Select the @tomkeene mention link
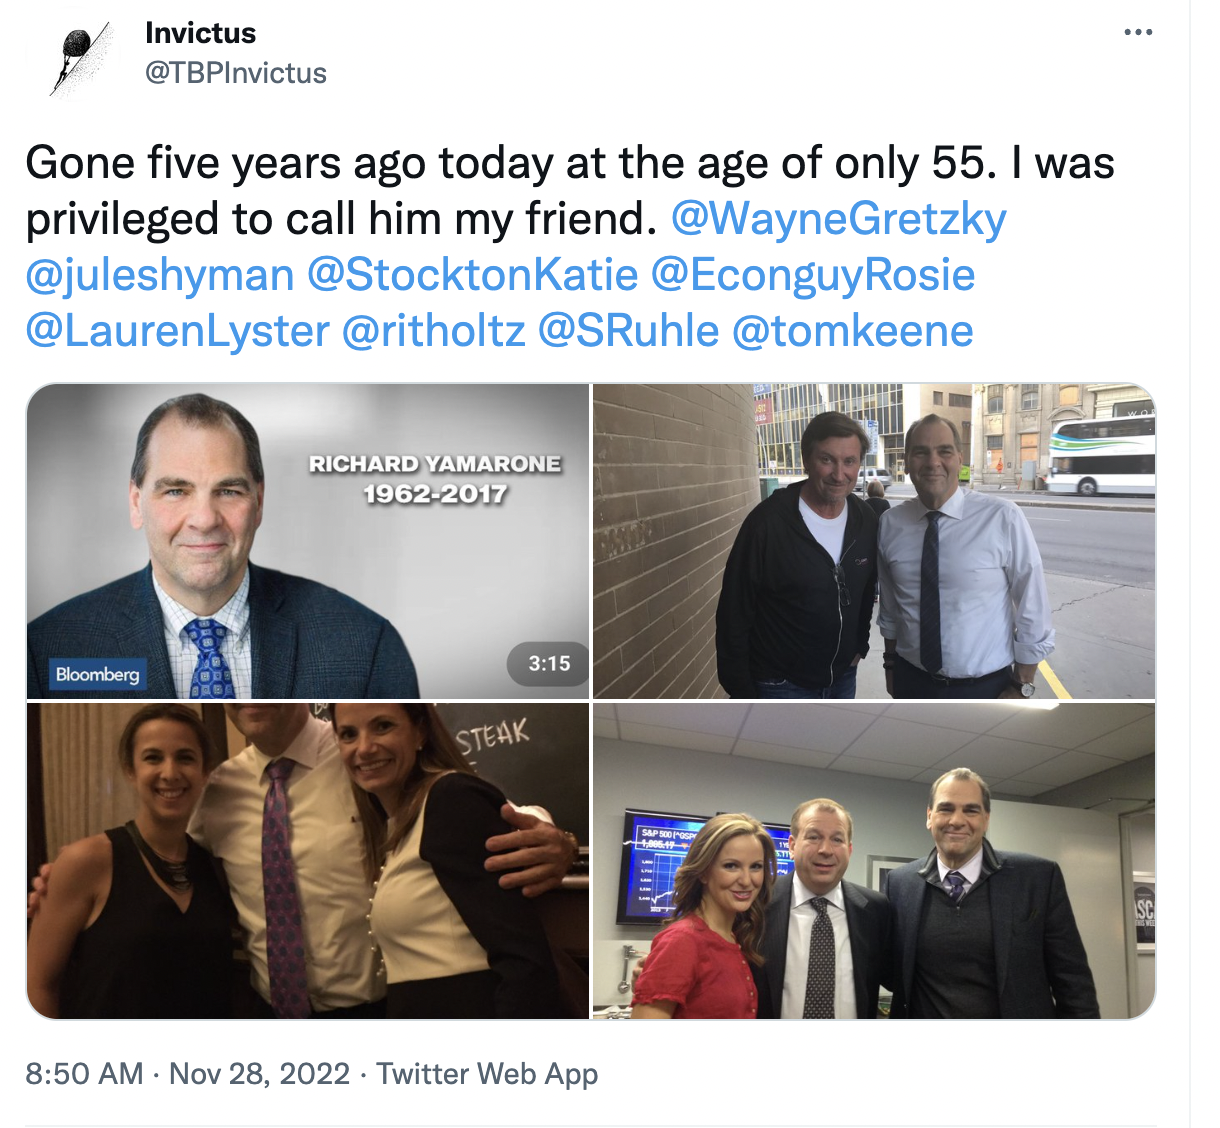The height and width of the screenshot is (1128, 1220). coord(852,331)
